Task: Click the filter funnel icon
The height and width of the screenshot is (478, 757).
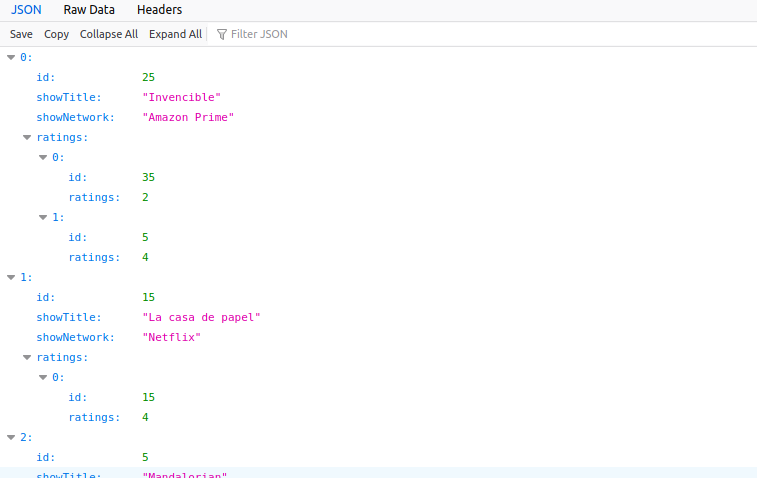Action: click(222, 34)
